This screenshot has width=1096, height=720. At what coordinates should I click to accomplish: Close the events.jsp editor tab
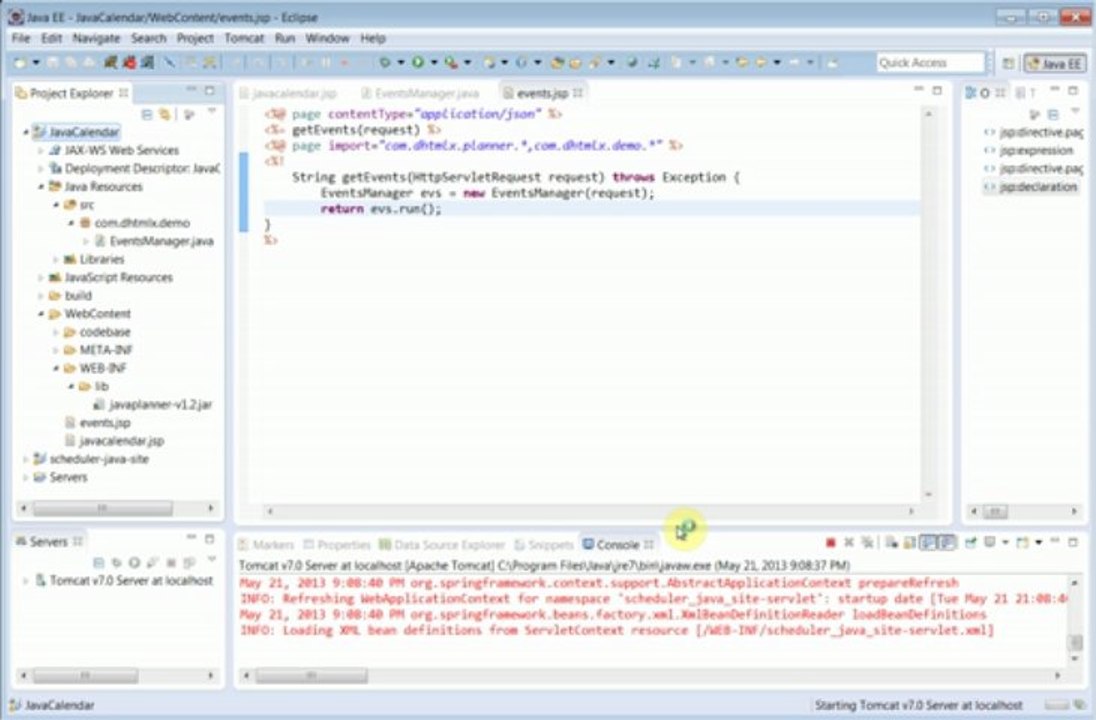[578, 93]
